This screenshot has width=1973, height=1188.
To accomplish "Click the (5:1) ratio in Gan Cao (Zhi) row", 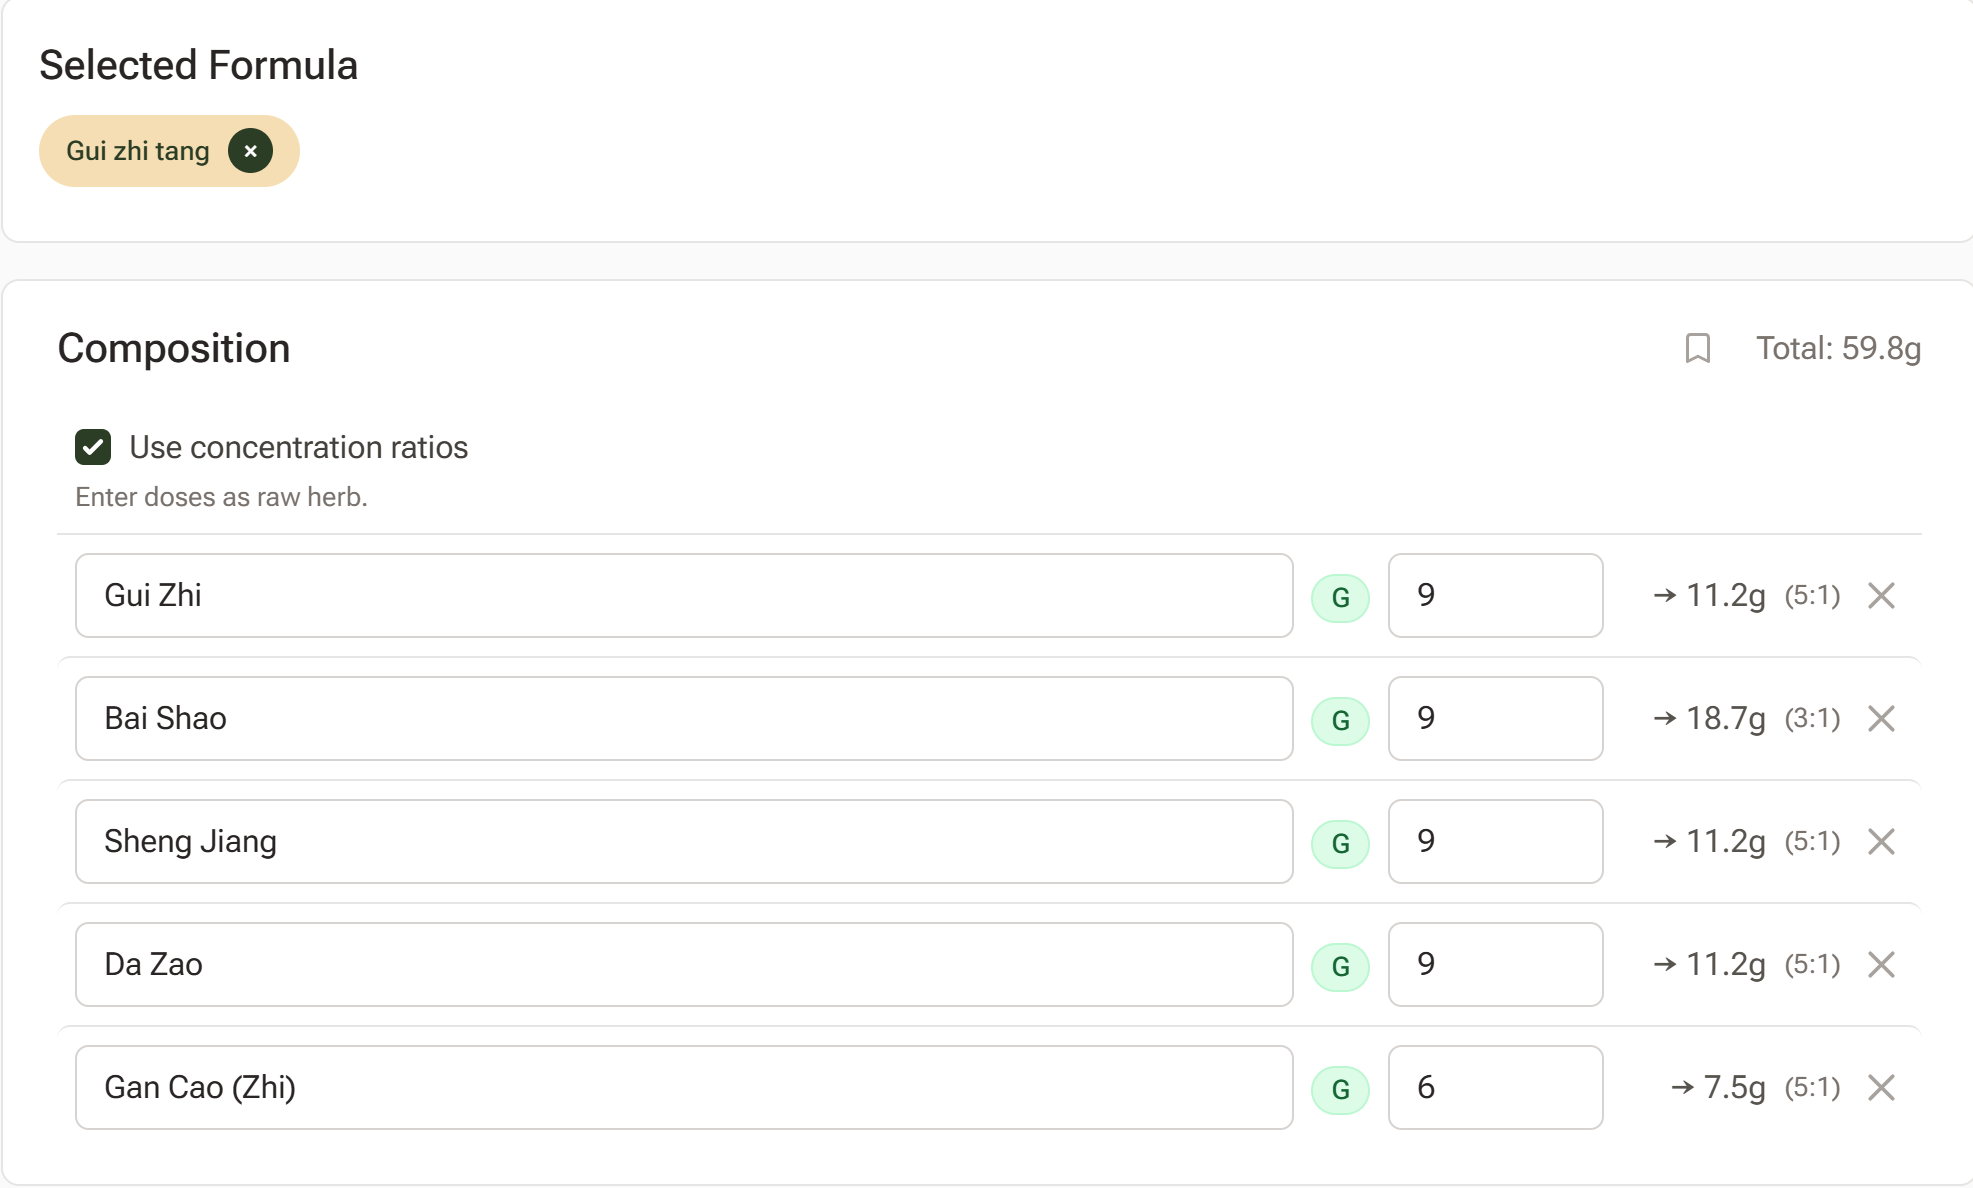I will [1812, 1087].
